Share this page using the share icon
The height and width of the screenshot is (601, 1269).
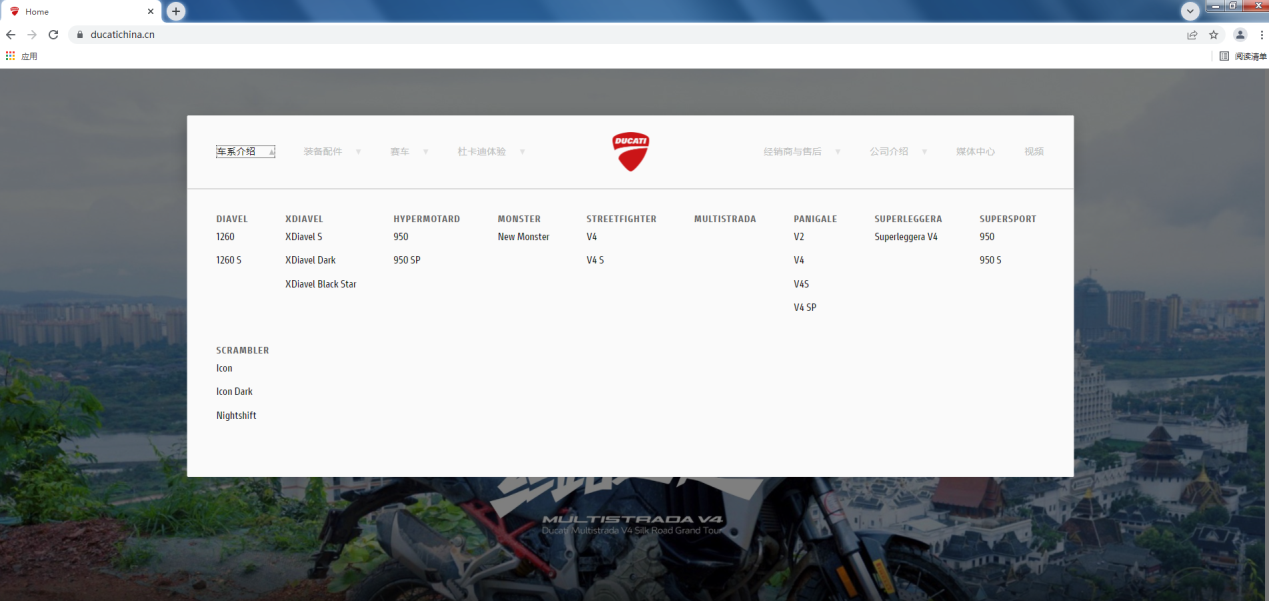coord(1192,34)
